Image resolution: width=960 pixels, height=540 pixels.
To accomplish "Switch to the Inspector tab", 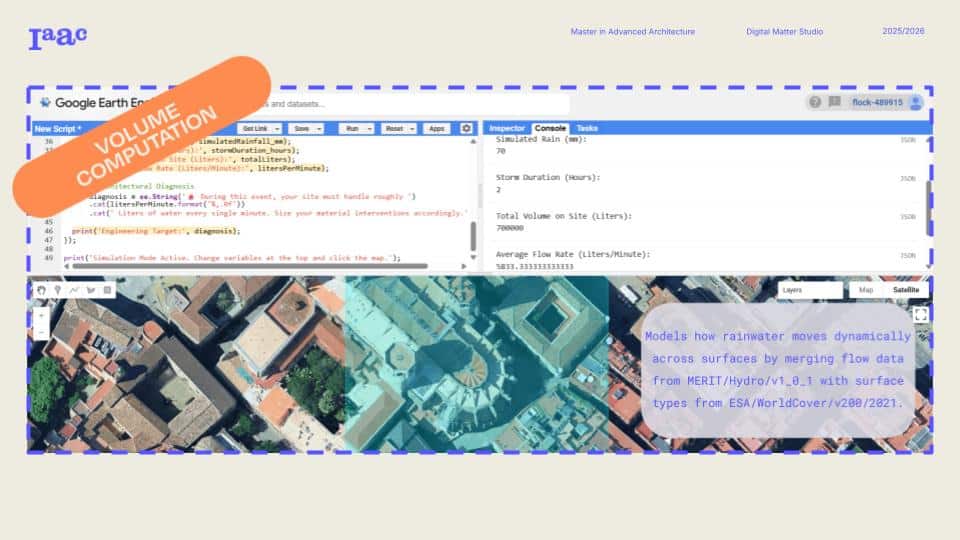I will (507, 128).
